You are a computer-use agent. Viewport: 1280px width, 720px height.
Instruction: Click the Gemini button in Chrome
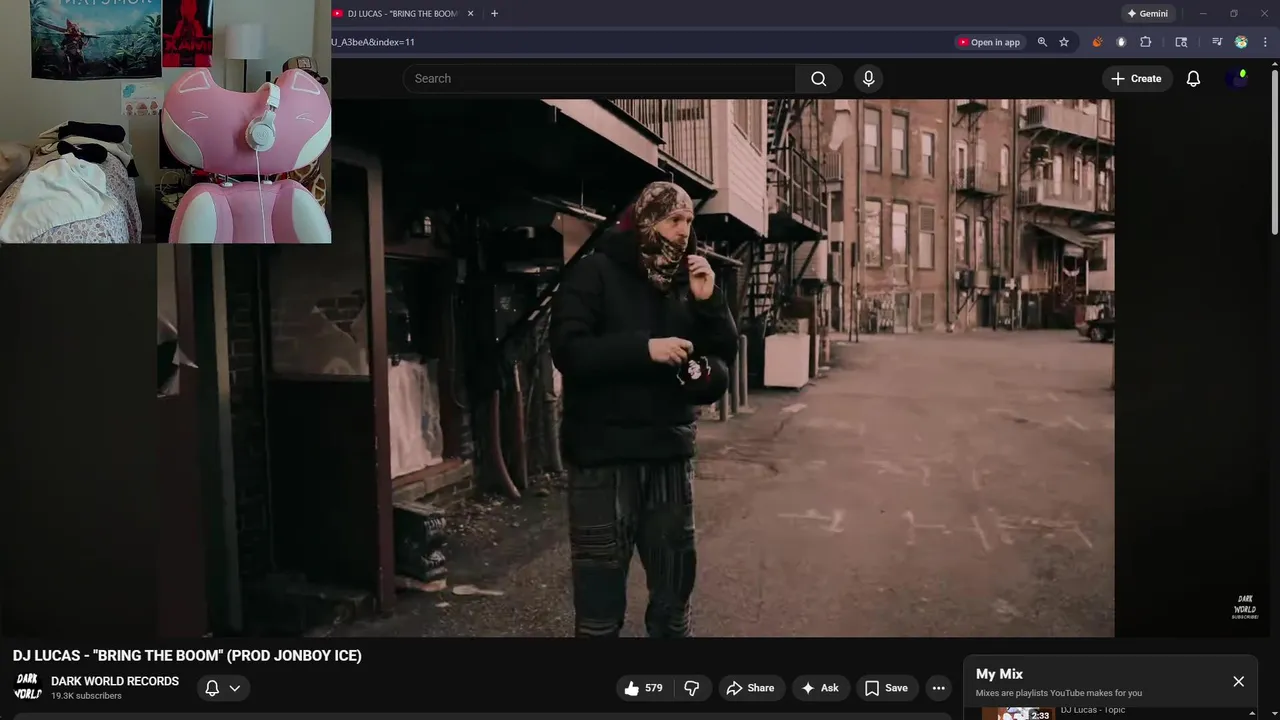1147,14
